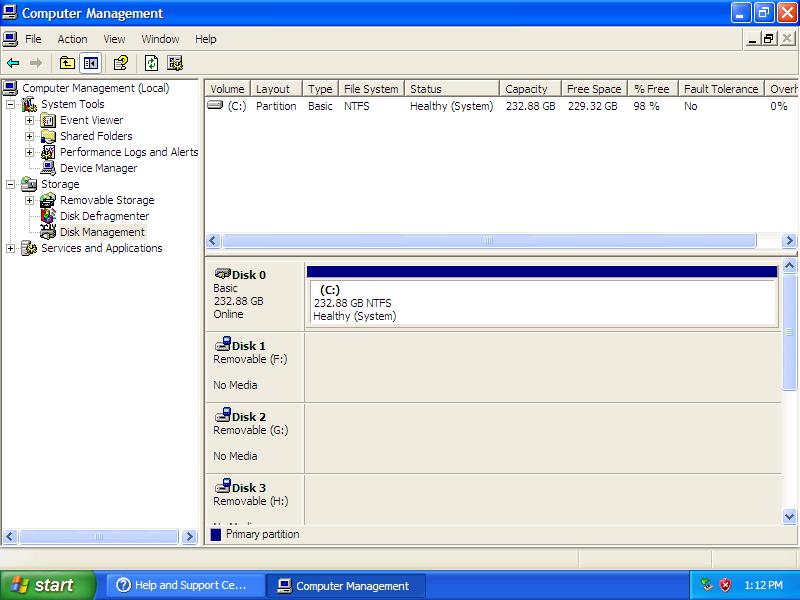Click the Disk 1 removable drive icon
800x600 pixels.
tap(222, 343)
